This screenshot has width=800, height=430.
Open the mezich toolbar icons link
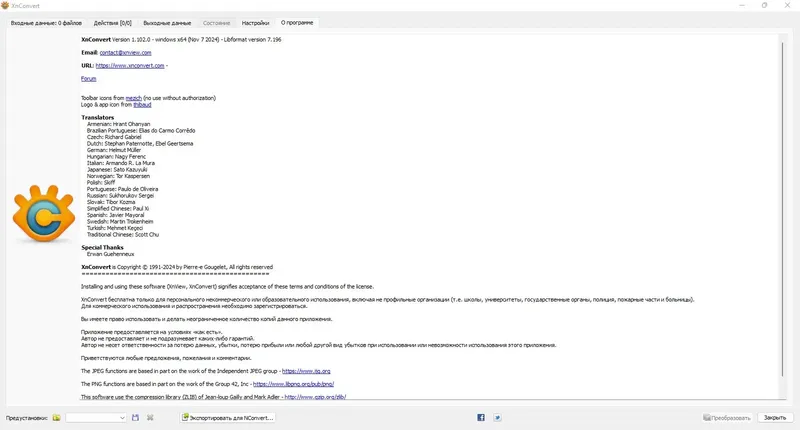pos(134,98)
